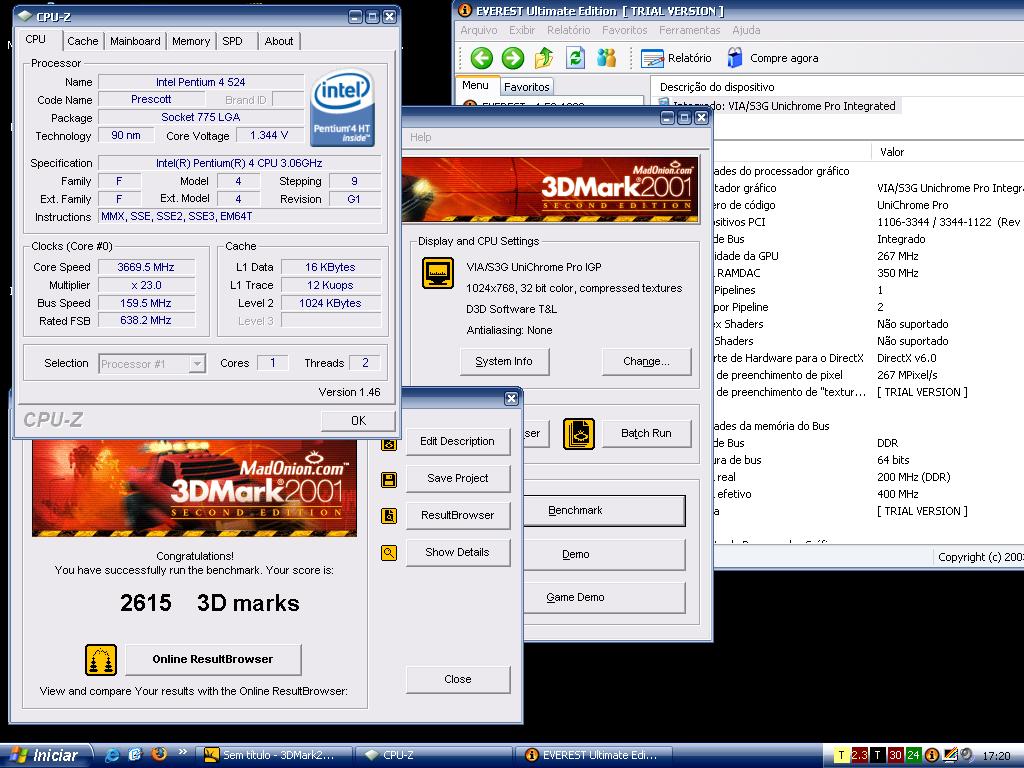The height and width of the screenshot is (768, 1024).
Task: Click Online ResultBrowser trees icon
Action: pos(101,660)
